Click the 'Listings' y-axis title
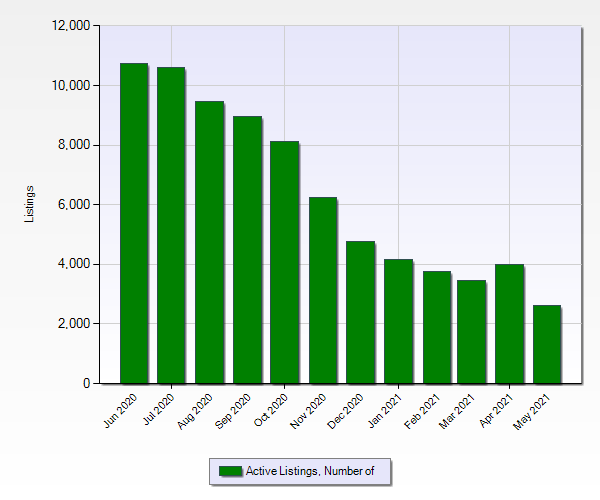Image resolution: width=600 pixels, height=500 pixels. 30,204
